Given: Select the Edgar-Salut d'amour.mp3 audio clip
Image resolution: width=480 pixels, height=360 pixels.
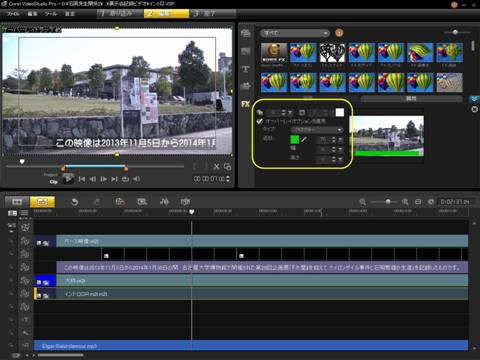Looking at the screenshot, I should (251, 346).
